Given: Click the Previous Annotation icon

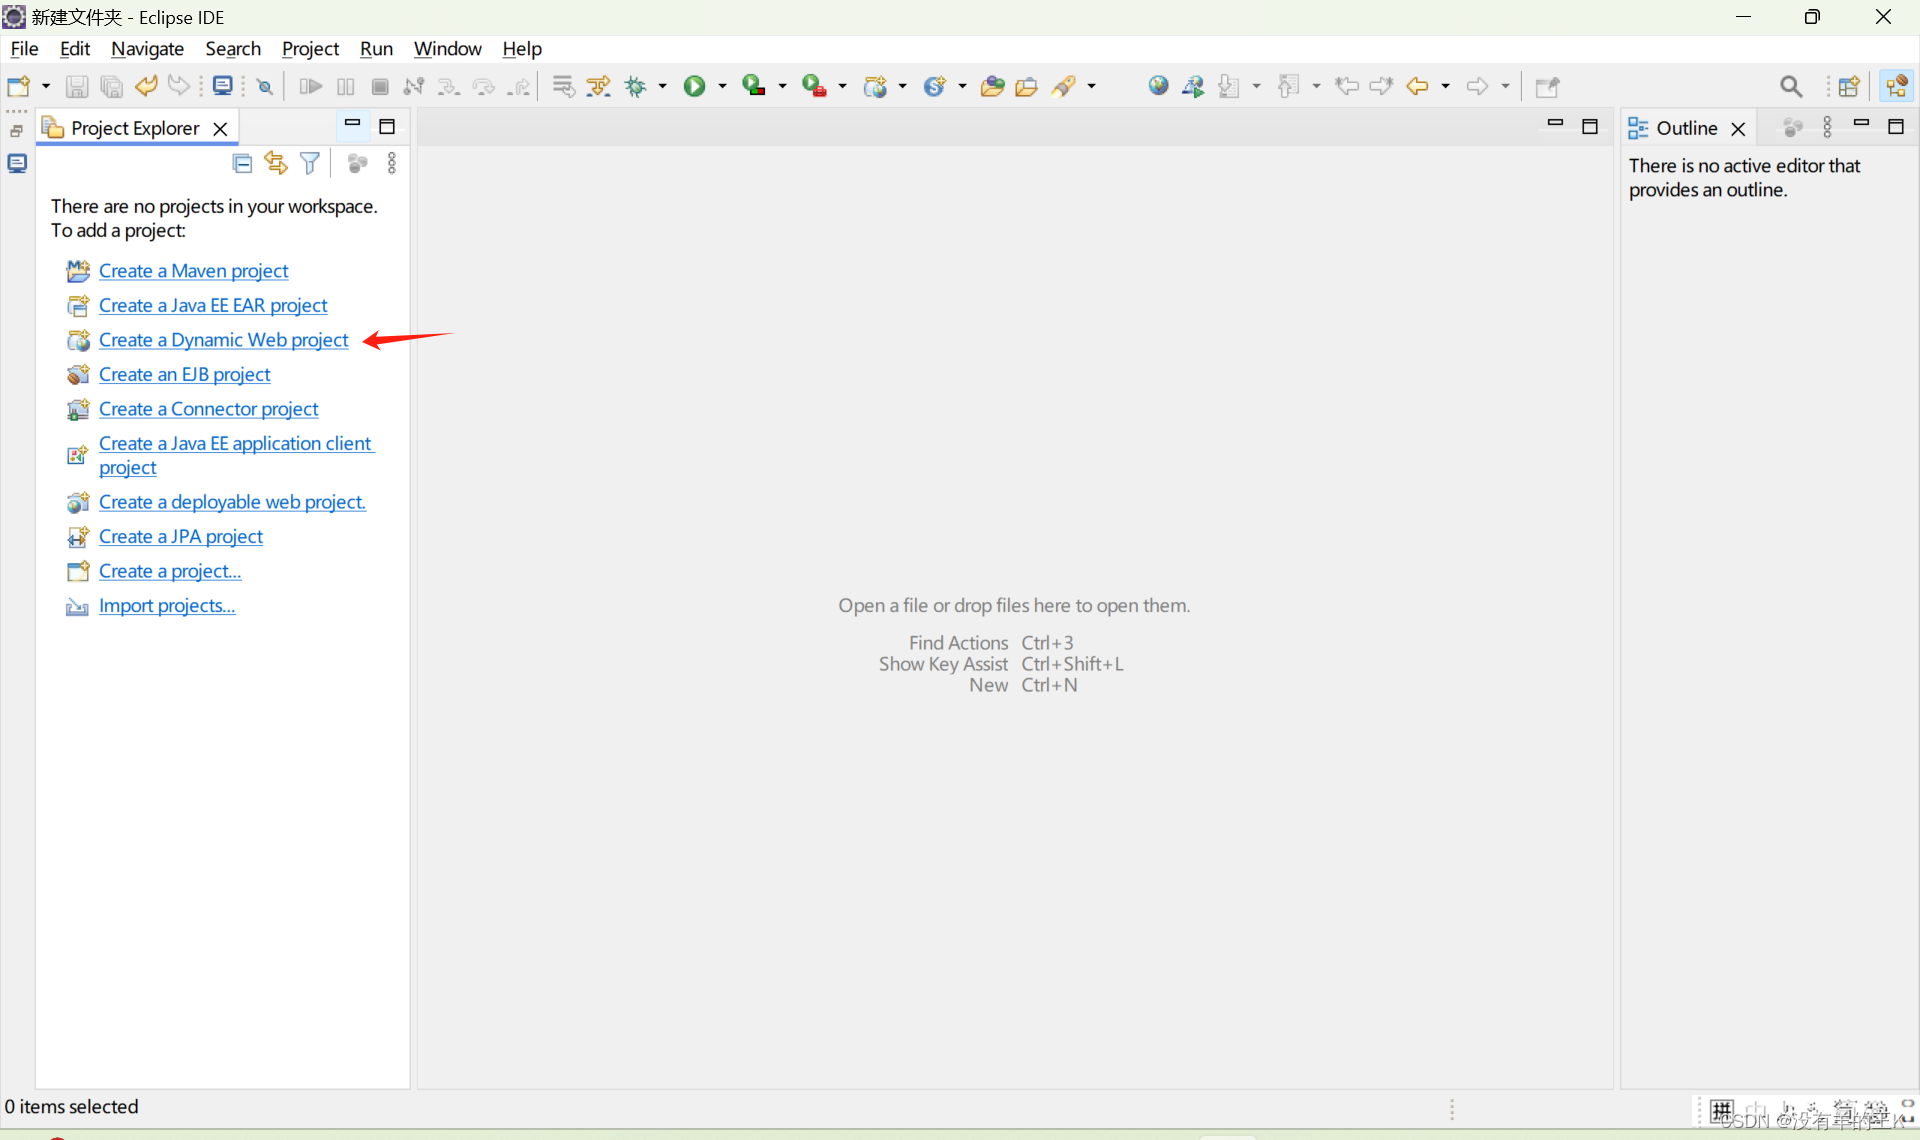Looking at the screenshot, I should point(1290,87).
